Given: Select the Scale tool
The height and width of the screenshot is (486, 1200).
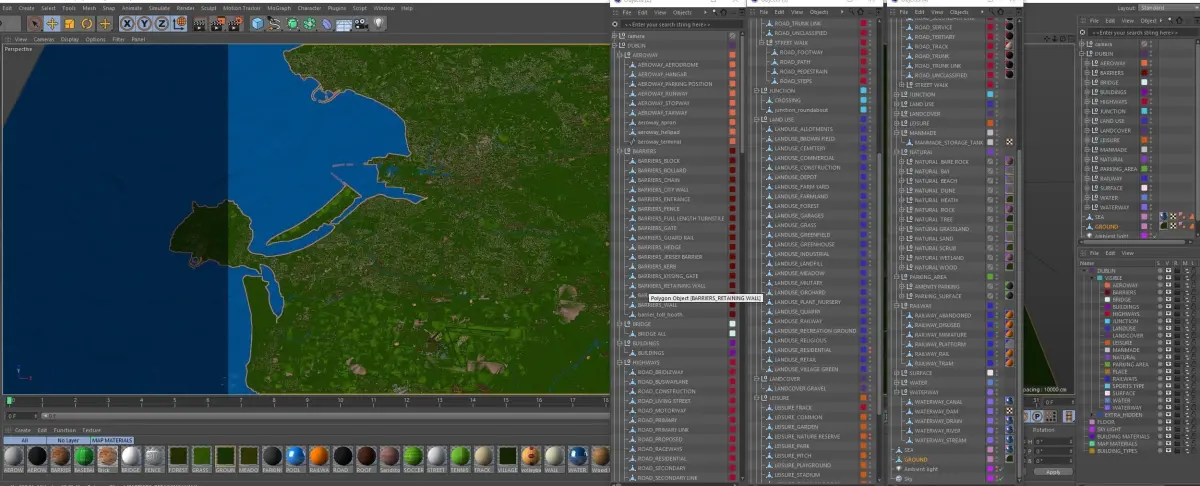Looking at the screenshot, I should pos(69,23).
